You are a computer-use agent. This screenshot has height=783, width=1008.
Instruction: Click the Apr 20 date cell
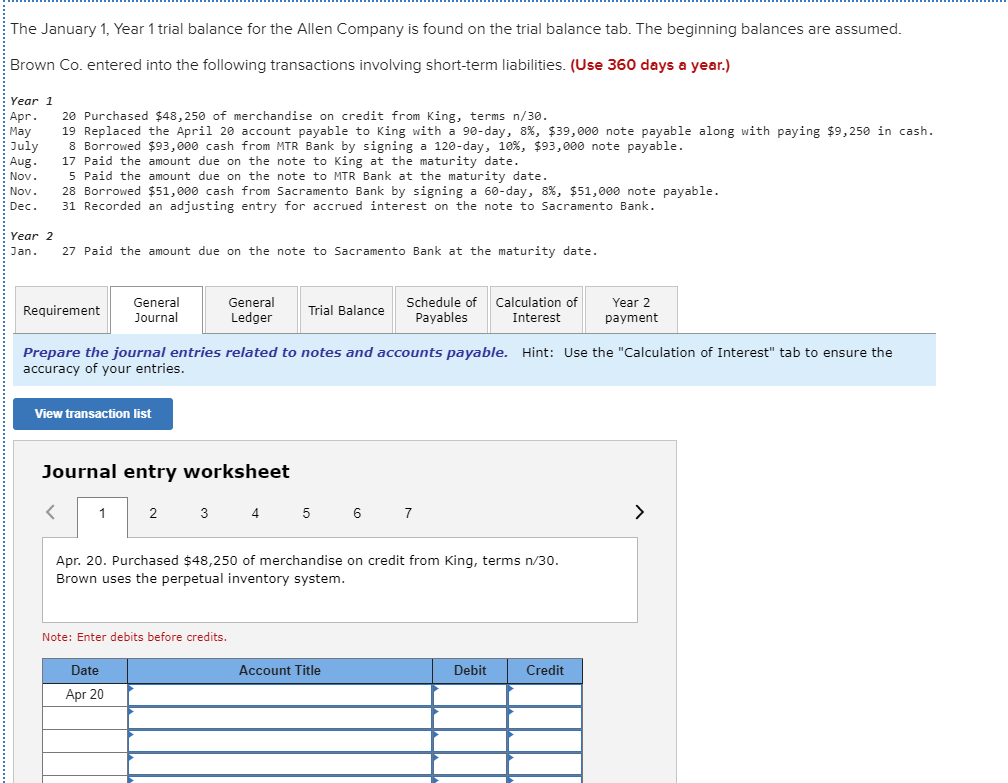click(x=85, y=695)
